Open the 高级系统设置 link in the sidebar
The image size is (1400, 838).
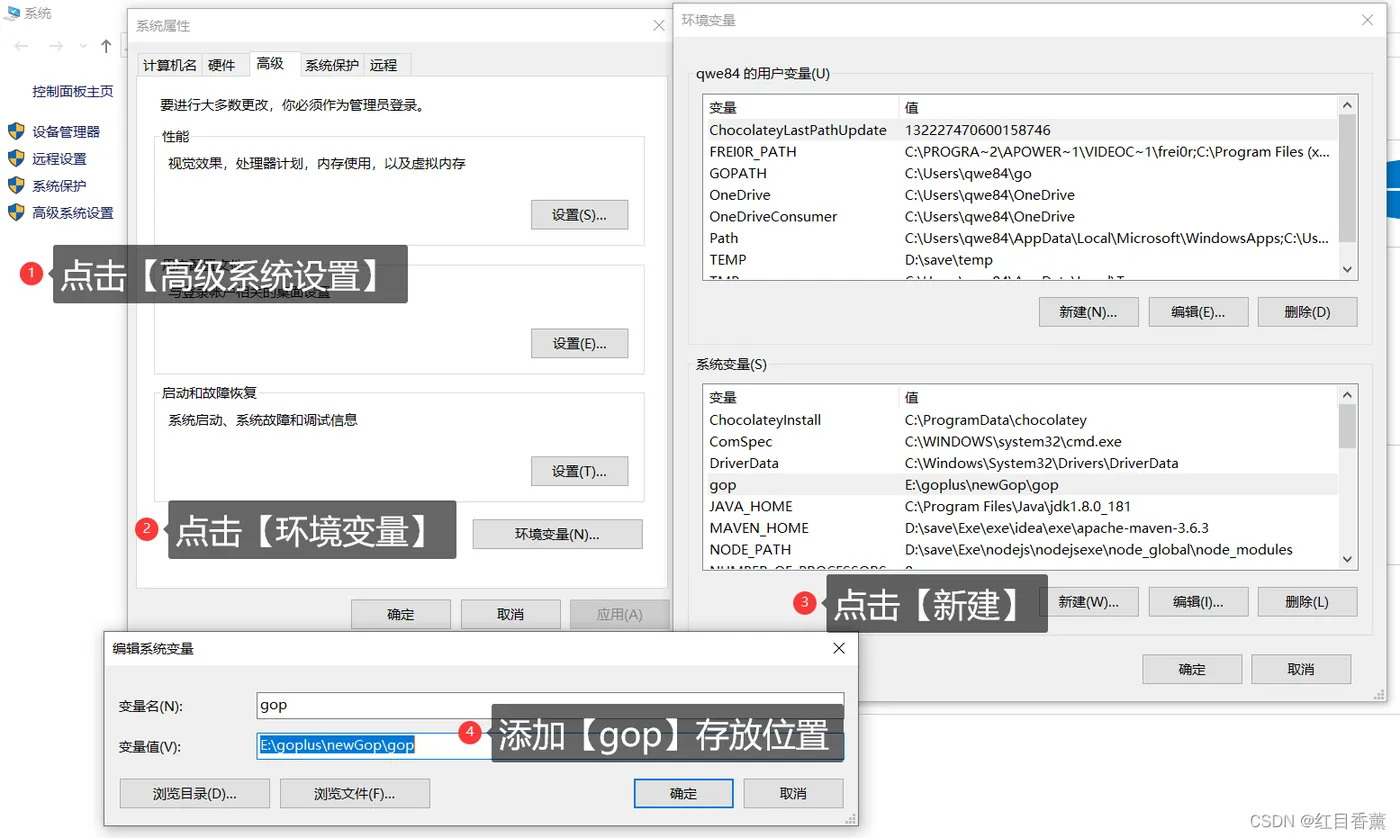tap(73, 212)
